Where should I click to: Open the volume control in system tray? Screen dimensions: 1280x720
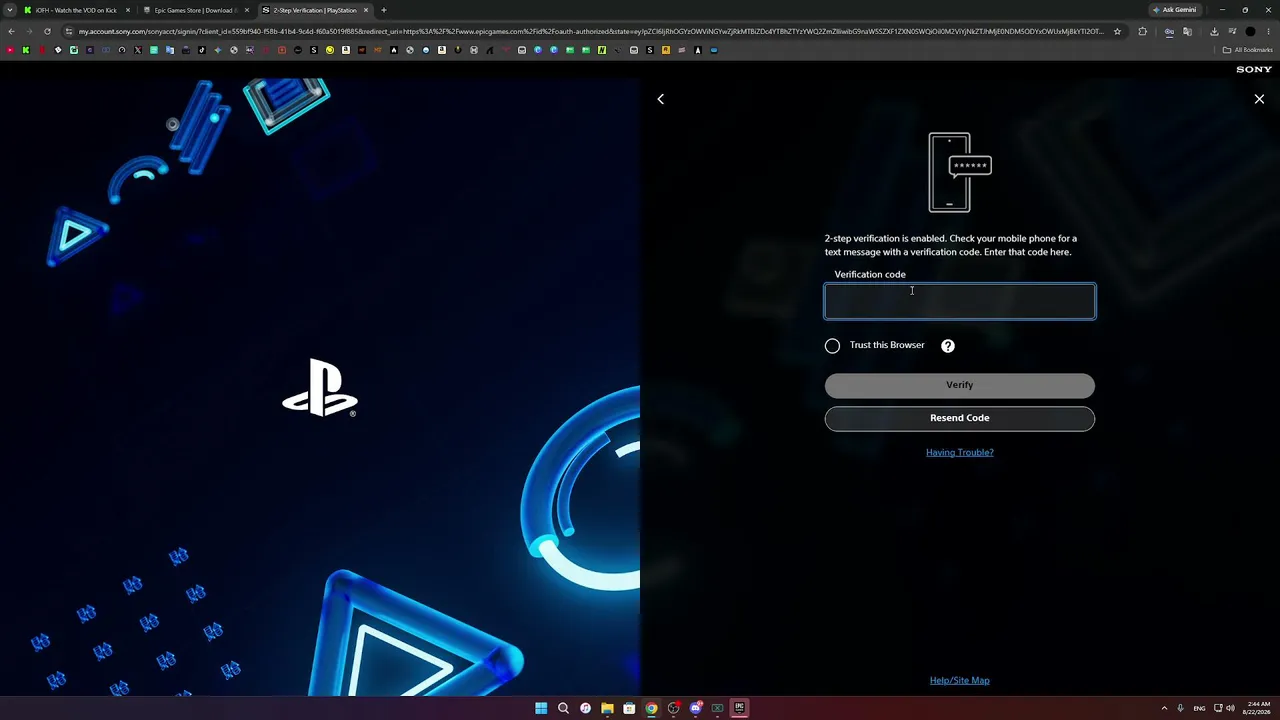pyautogui.click(x=1230, y=708)
